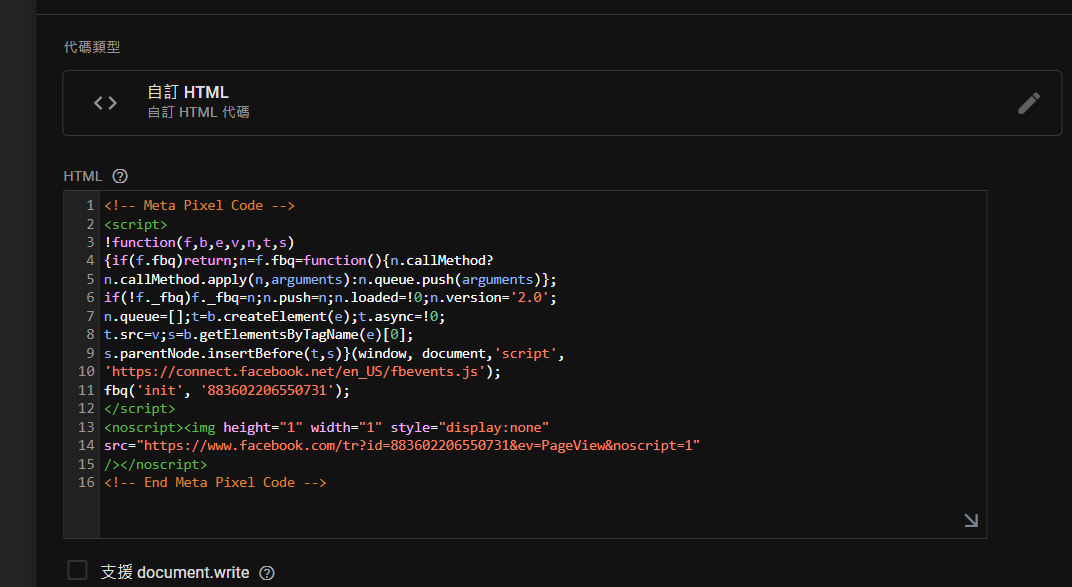
Task: Click the src="https://www.facebook.com/tr line
Action: pos(402,446)
